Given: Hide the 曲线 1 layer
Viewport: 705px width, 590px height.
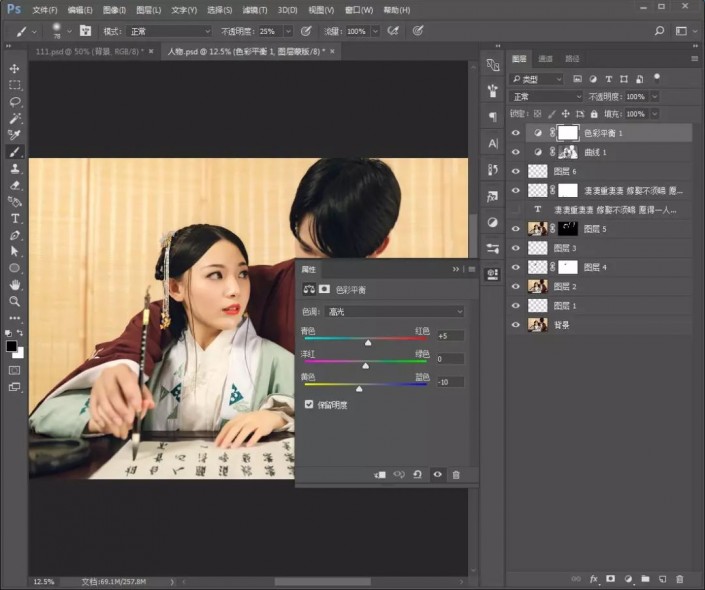Looking at the screenshot, I should pyautogui.click(x=516, y=152).
